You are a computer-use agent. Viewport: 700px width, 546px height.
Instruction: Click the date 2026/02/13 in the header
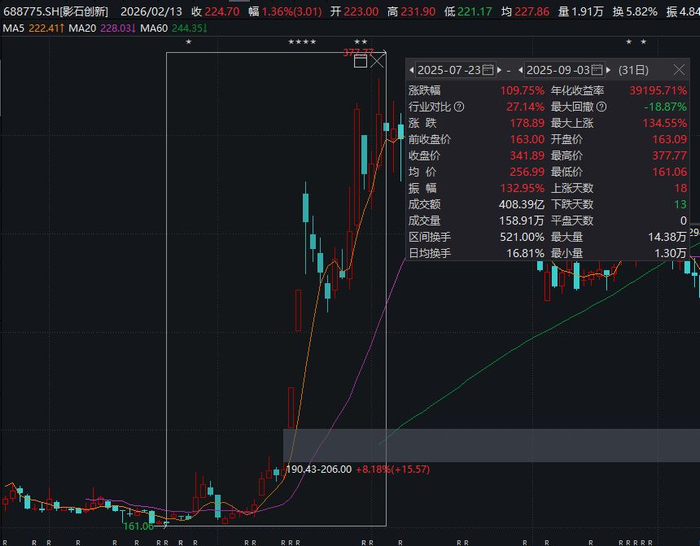[151, 12]
